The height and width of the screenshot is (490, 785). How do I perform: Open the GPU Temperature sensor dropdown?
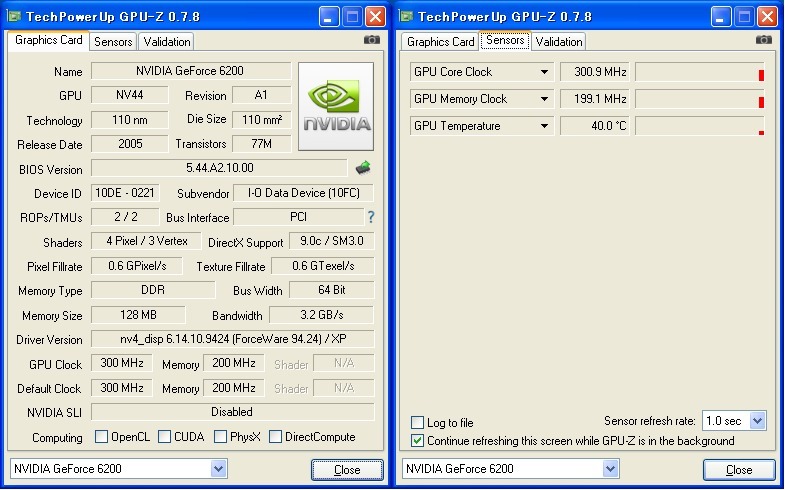click(544, 126)
